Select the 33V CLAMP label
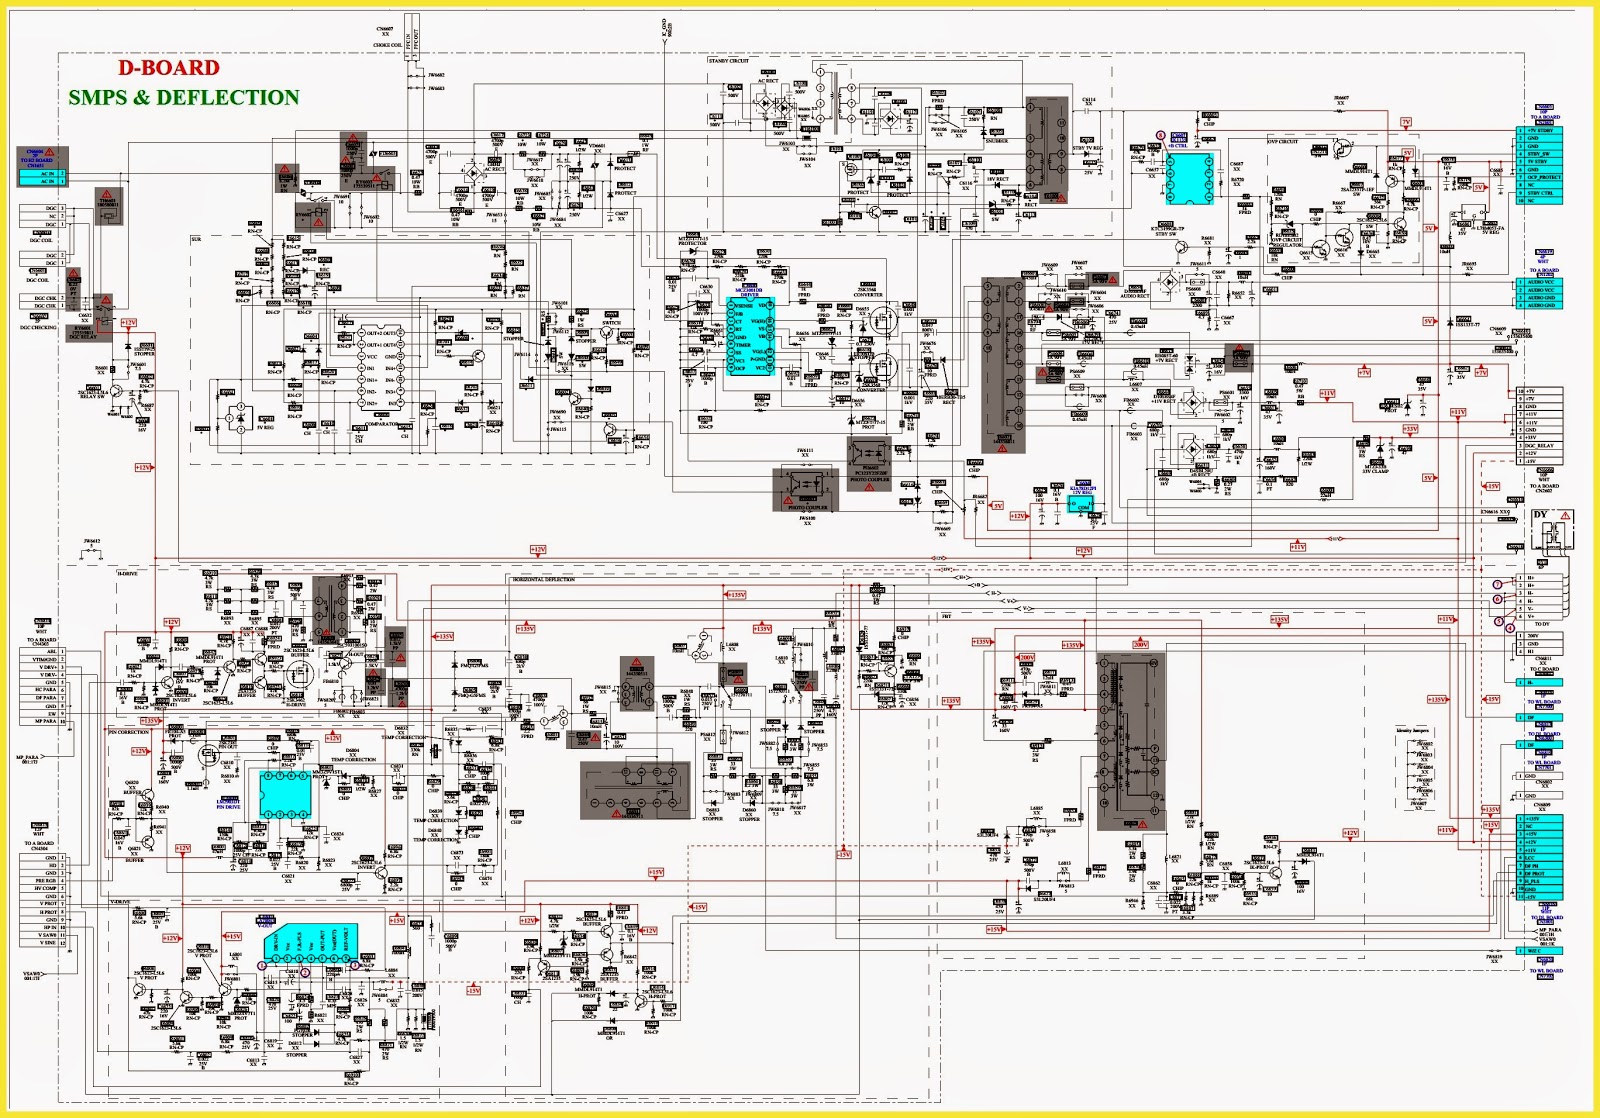The height and width of the screenshot is (1118, 1600). coord(1375,471)
